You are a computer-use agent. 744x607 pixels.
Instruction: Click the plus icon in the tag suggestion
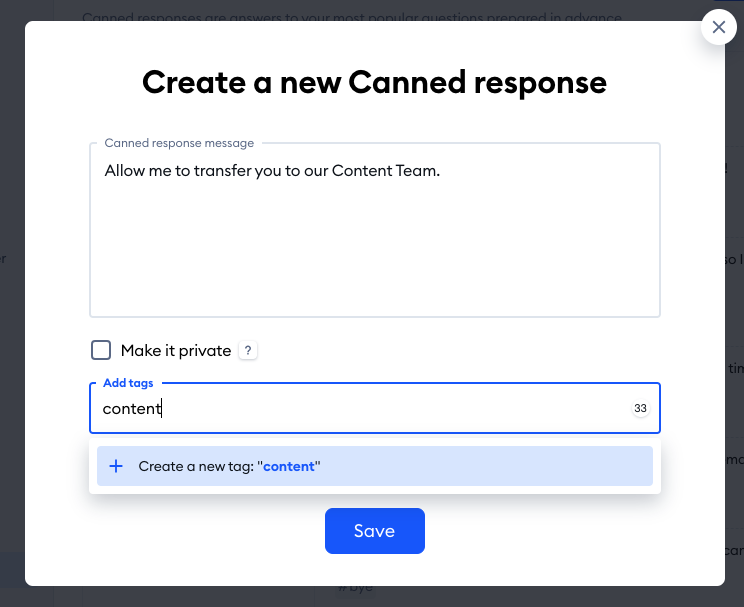[x=116, y=466]
